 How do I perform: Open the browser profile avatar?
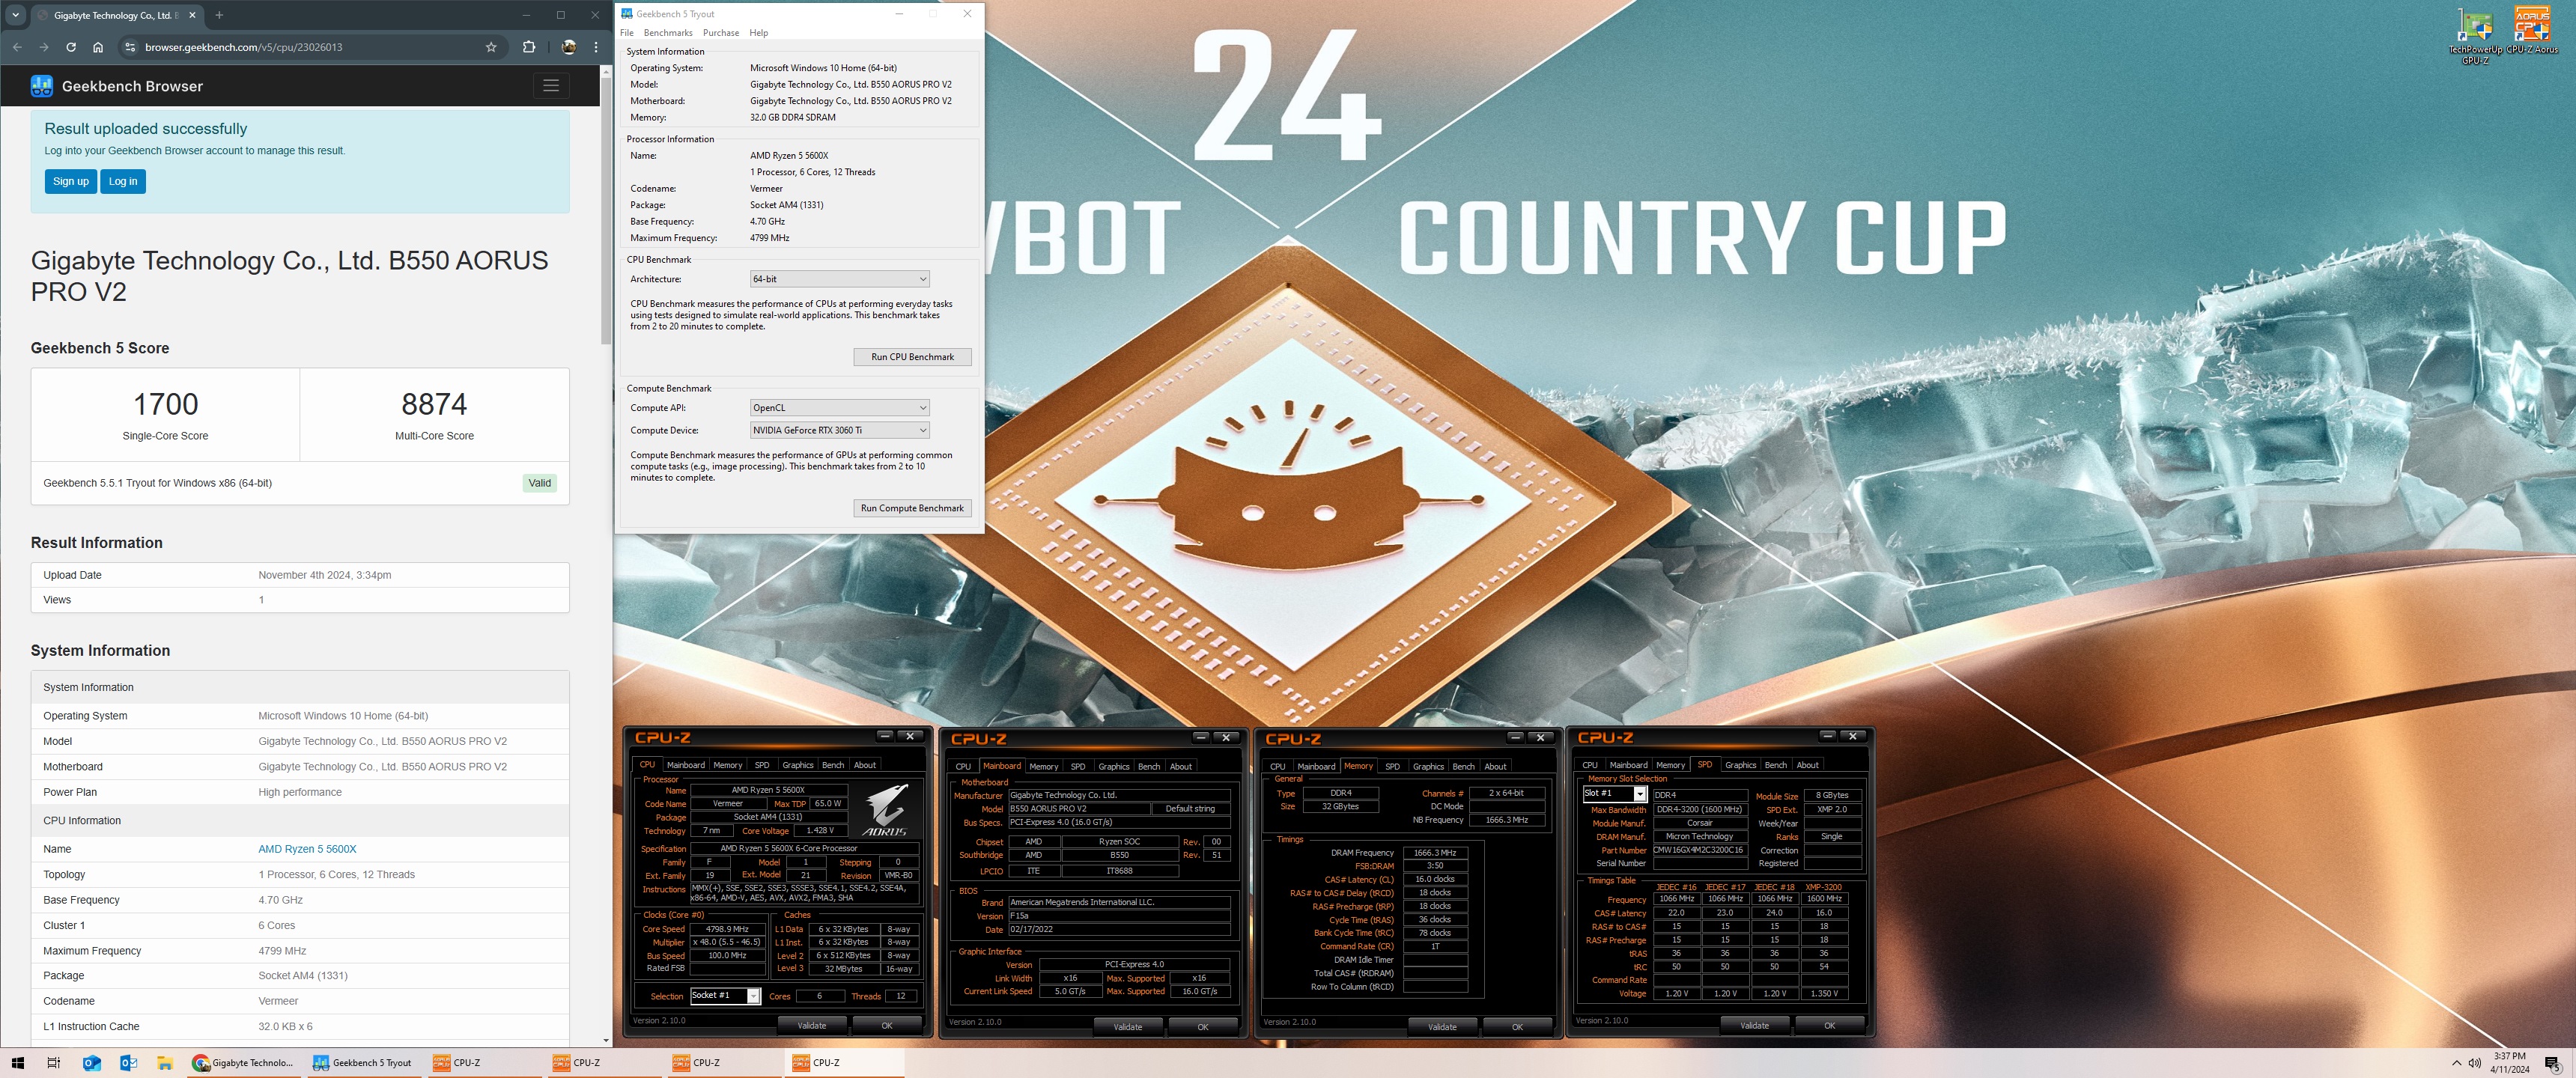coord(568,47)
